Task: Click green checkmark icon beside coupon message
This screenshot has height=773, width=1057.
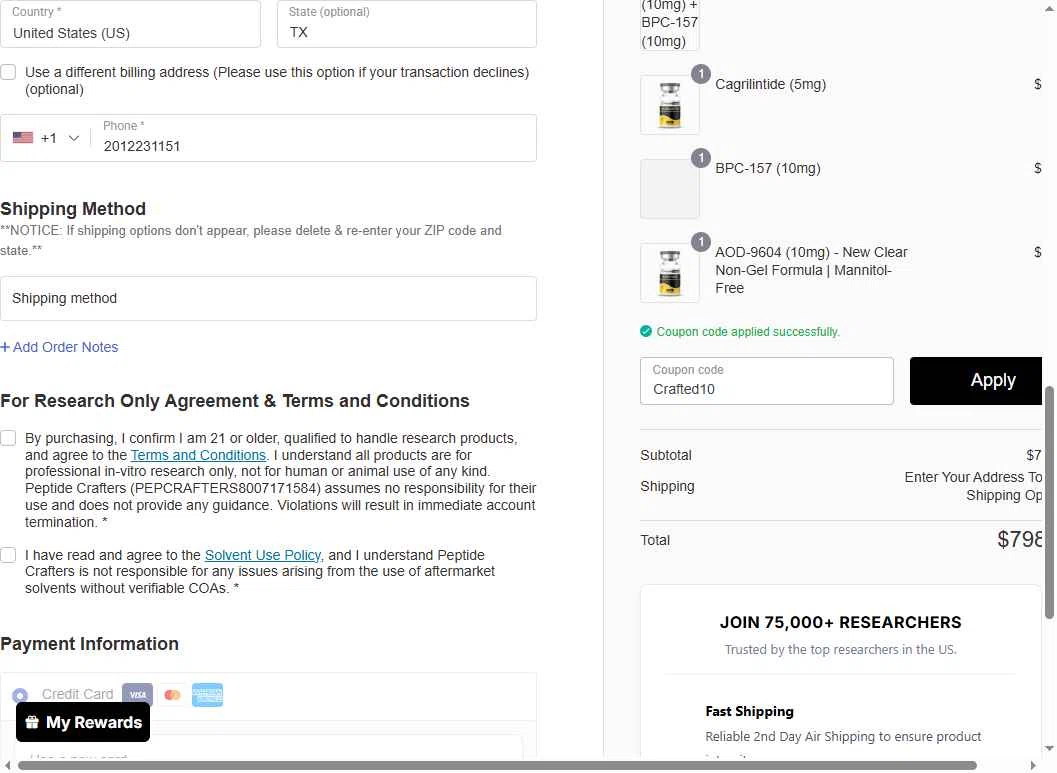Action: [646, 331]
